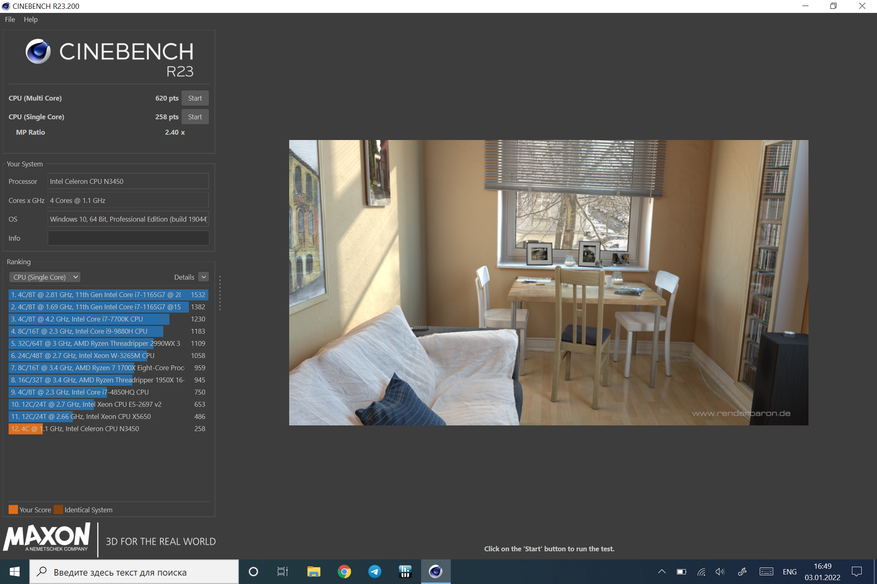This screenshot has height=584, width=877.
Task: Select the Core i9-9880H ranking row
Action: 109,331
